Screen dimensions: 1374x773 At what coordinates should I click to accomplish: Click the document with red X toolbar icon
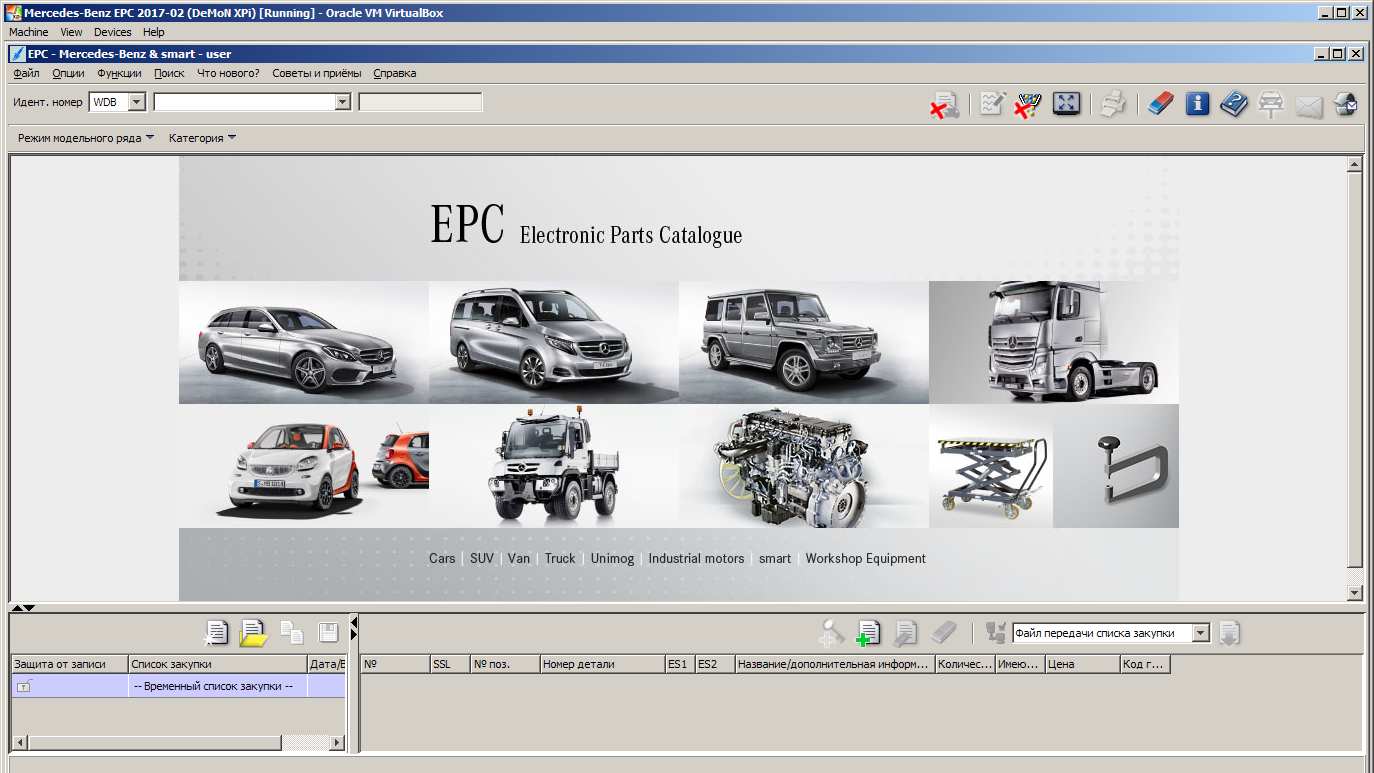pyautogui.click(x=944, y=105)
